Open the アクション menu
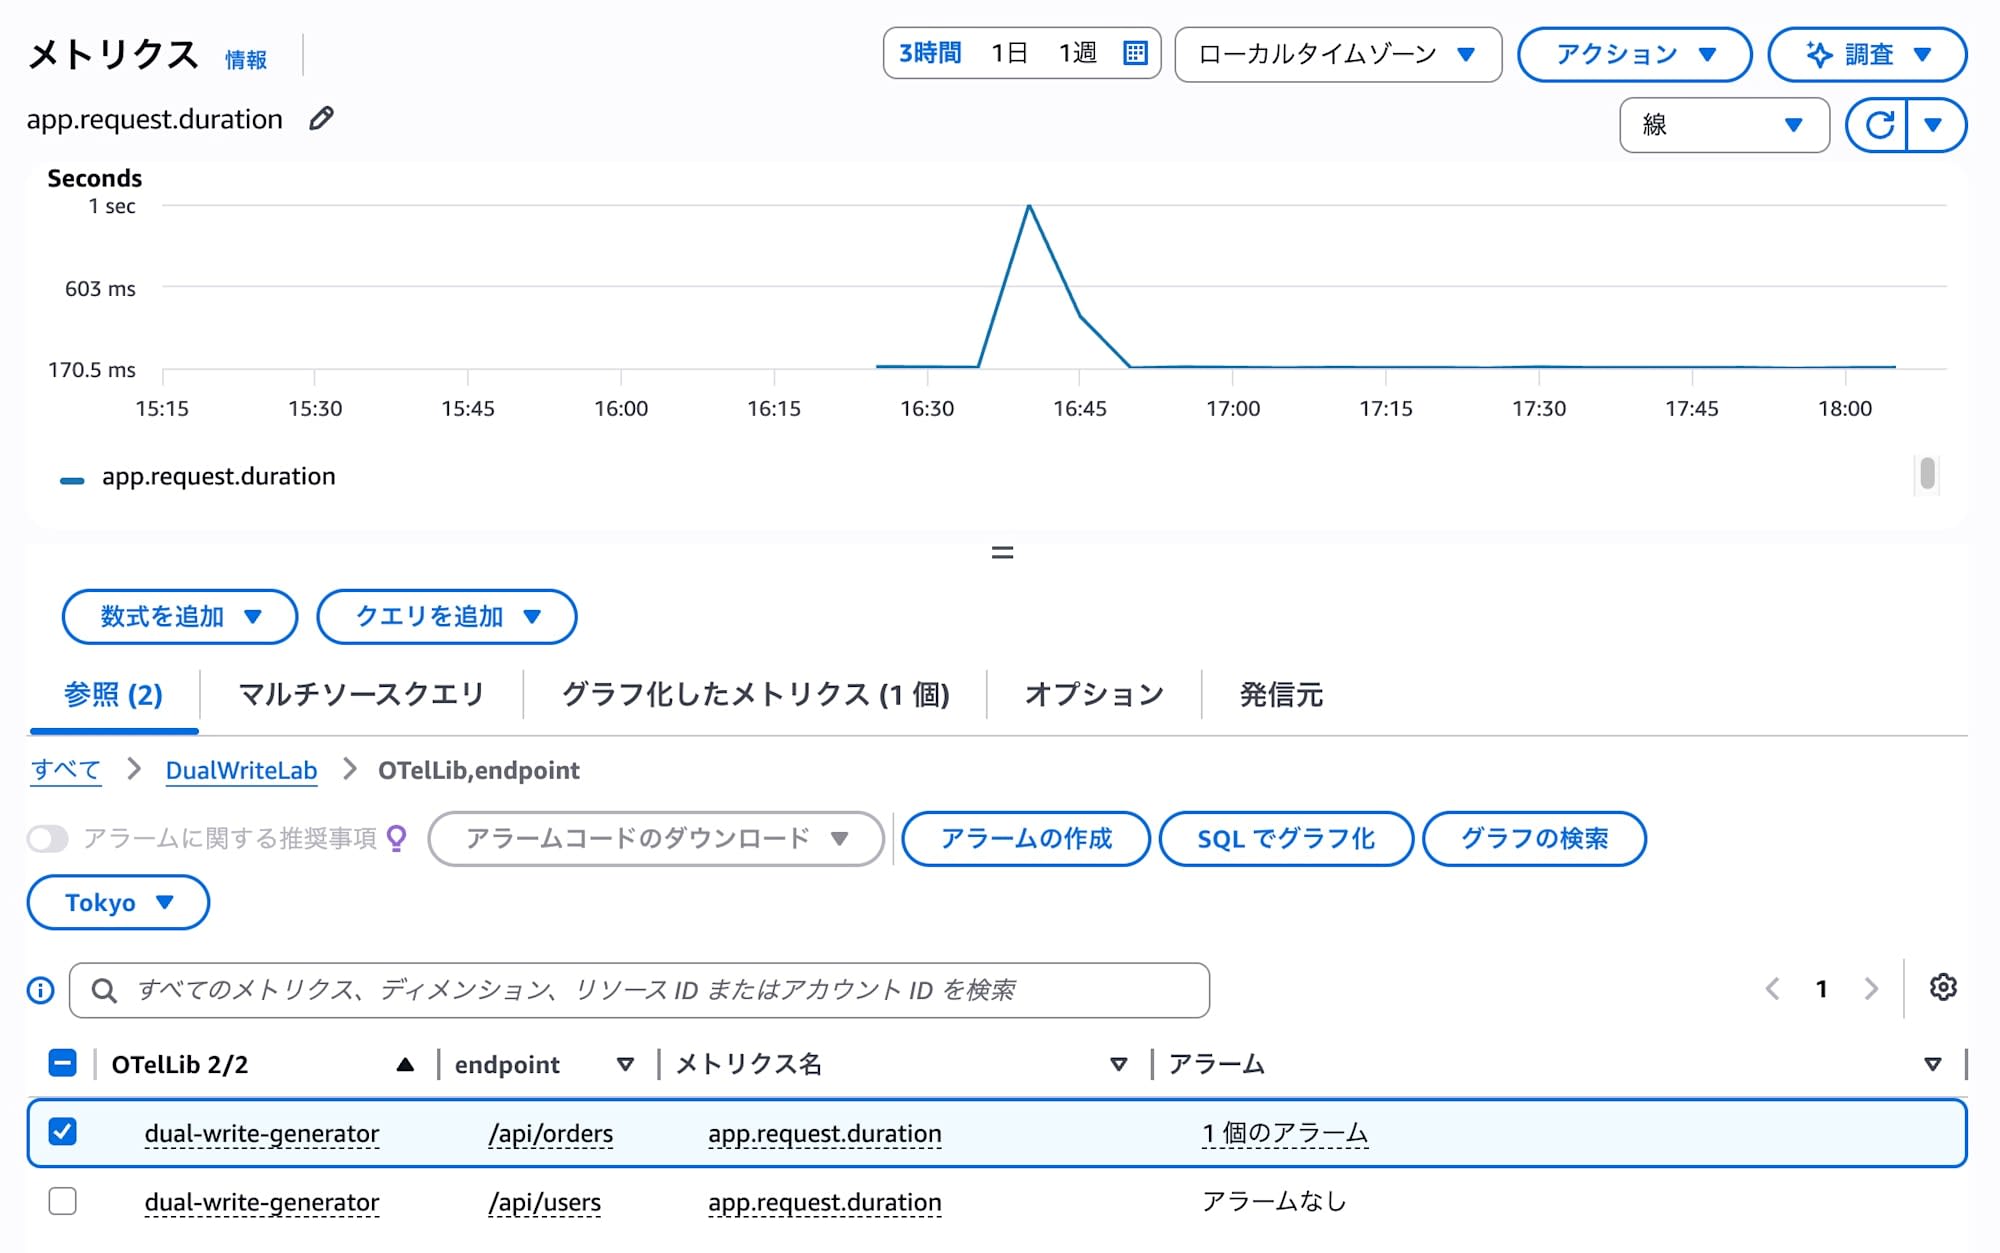This screenshot has height=1253, width=2000. click(1634, 54)
